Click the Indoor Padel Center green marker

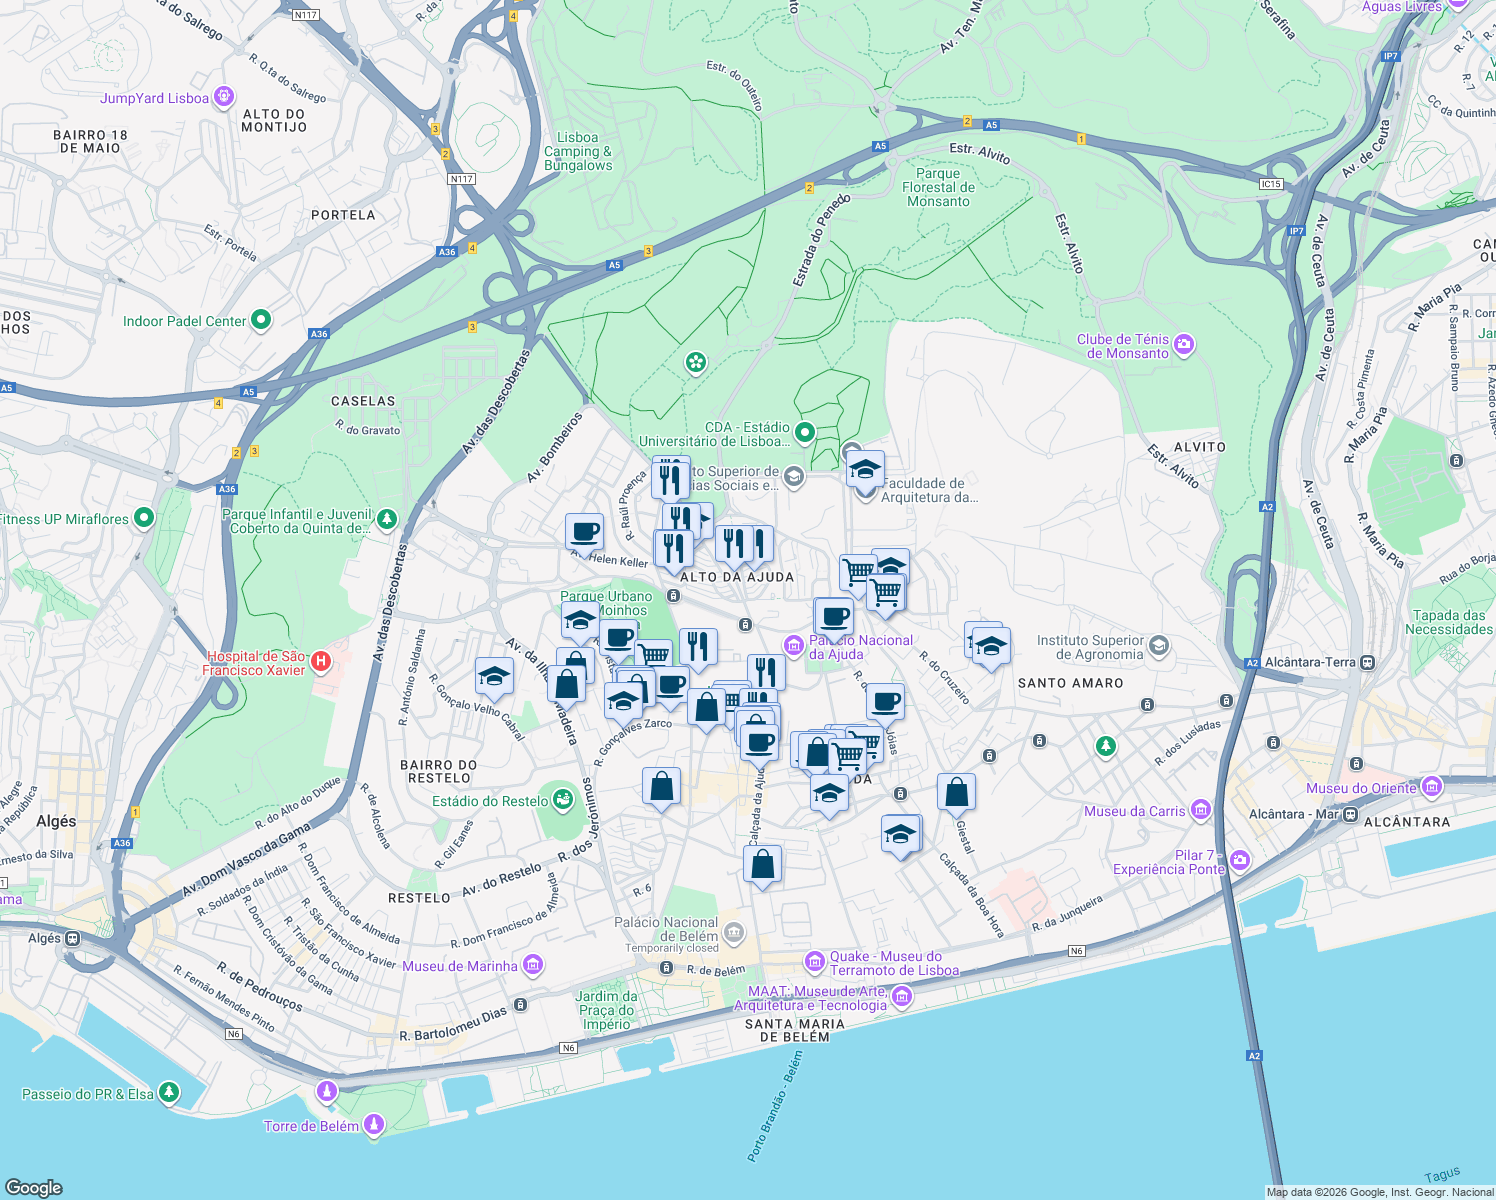(x=261, y=321)
